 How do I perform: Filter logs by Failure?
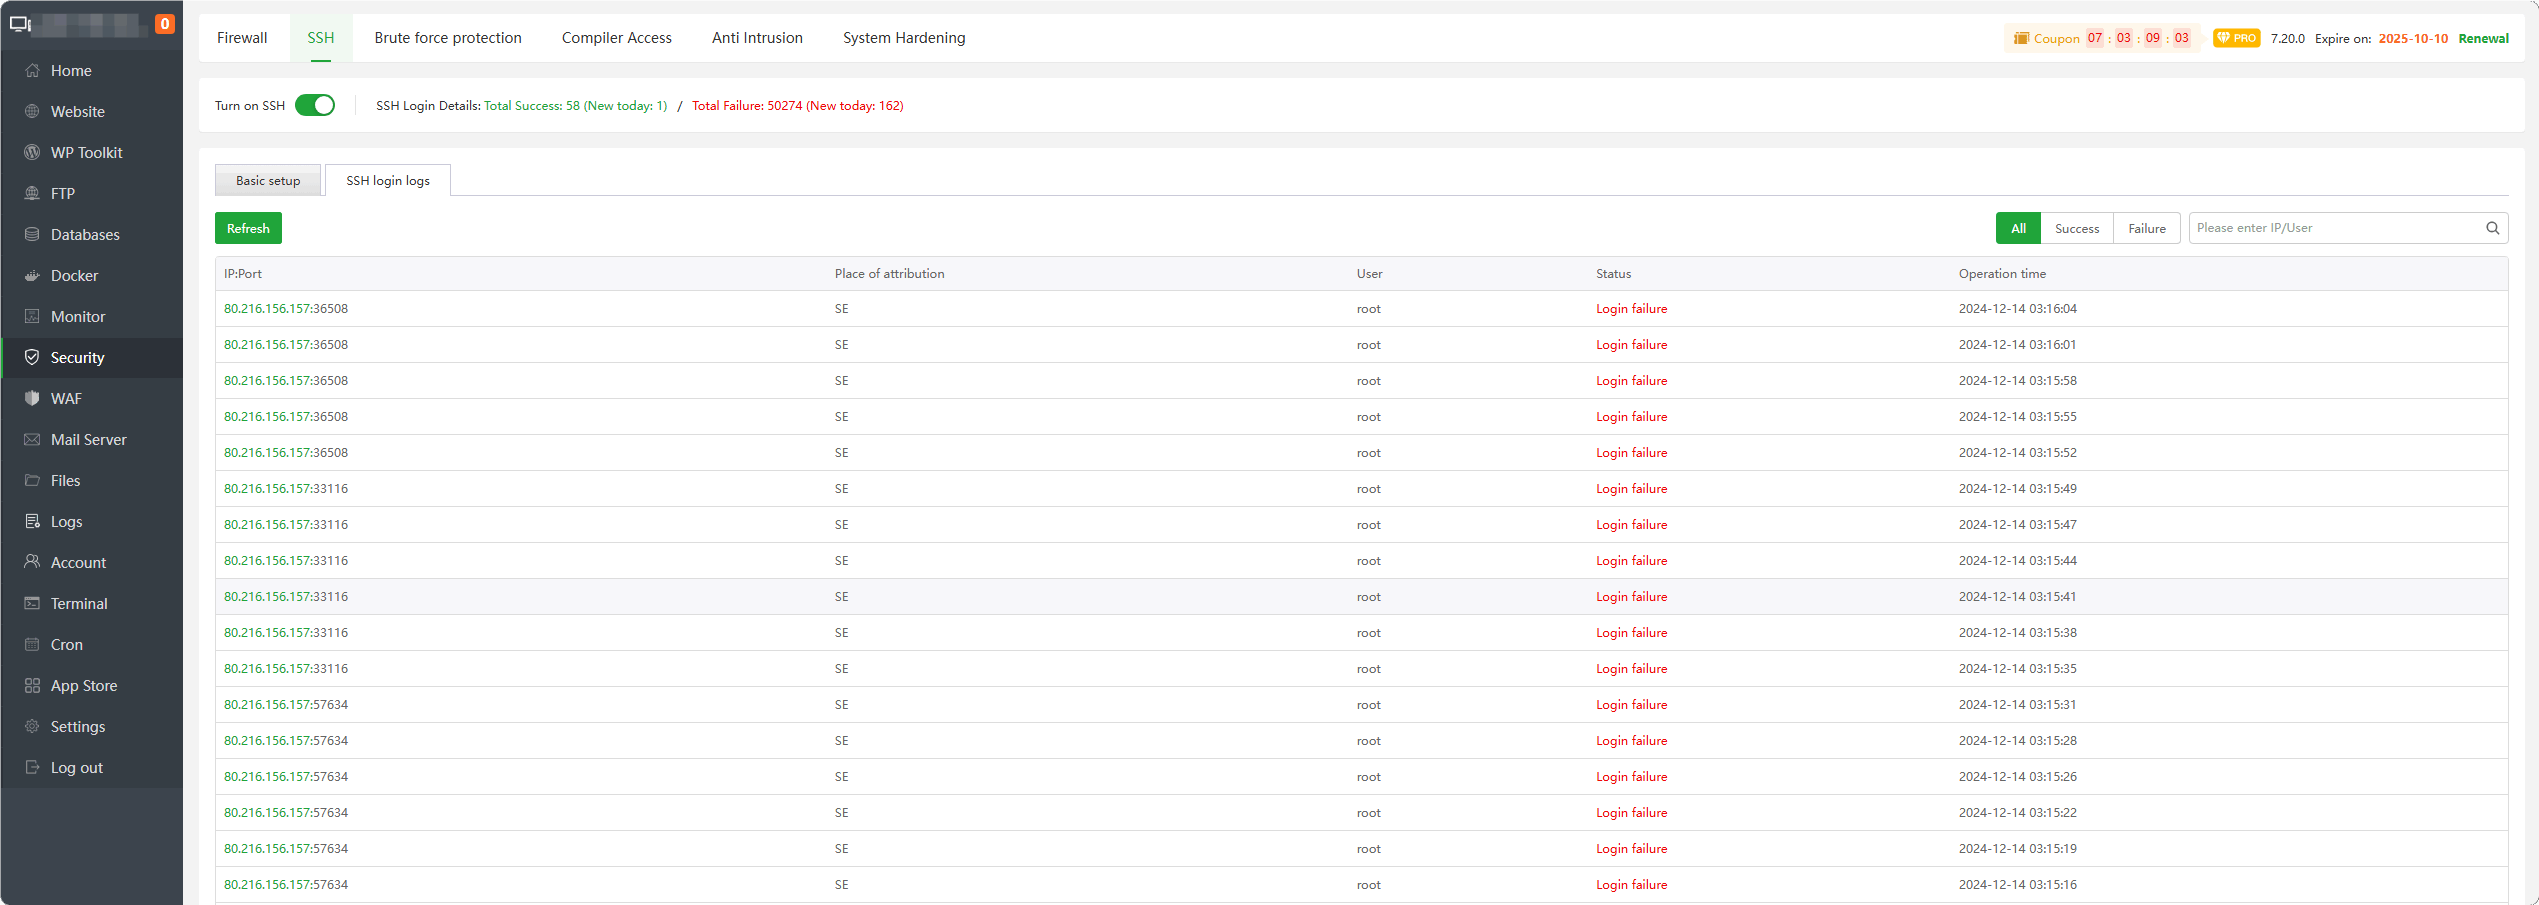pos(2146,228)
